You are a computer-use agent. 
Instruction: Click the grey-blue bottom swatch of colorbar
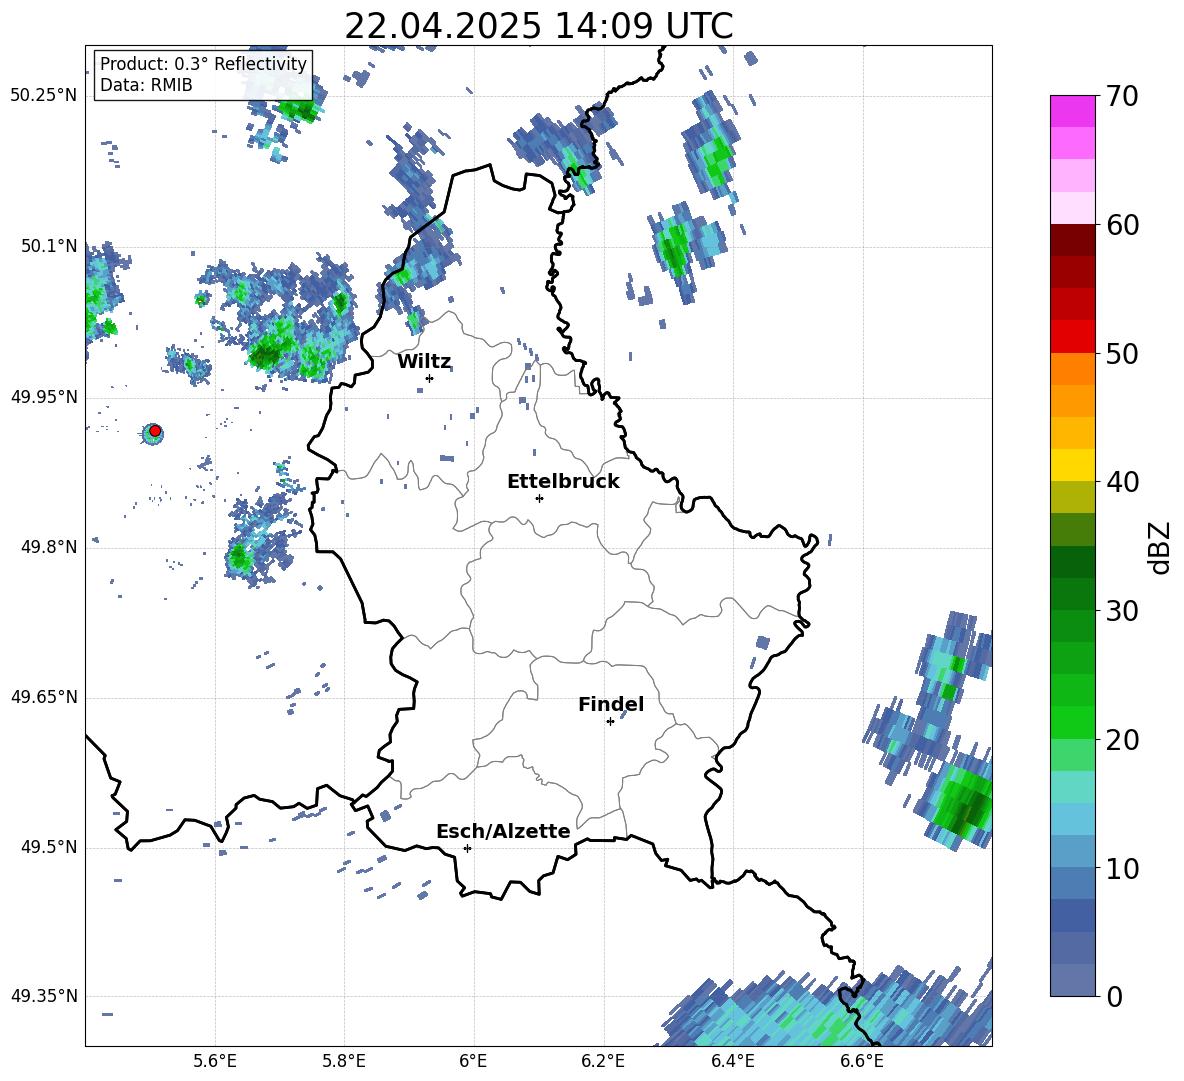(x=1072, y=981)
